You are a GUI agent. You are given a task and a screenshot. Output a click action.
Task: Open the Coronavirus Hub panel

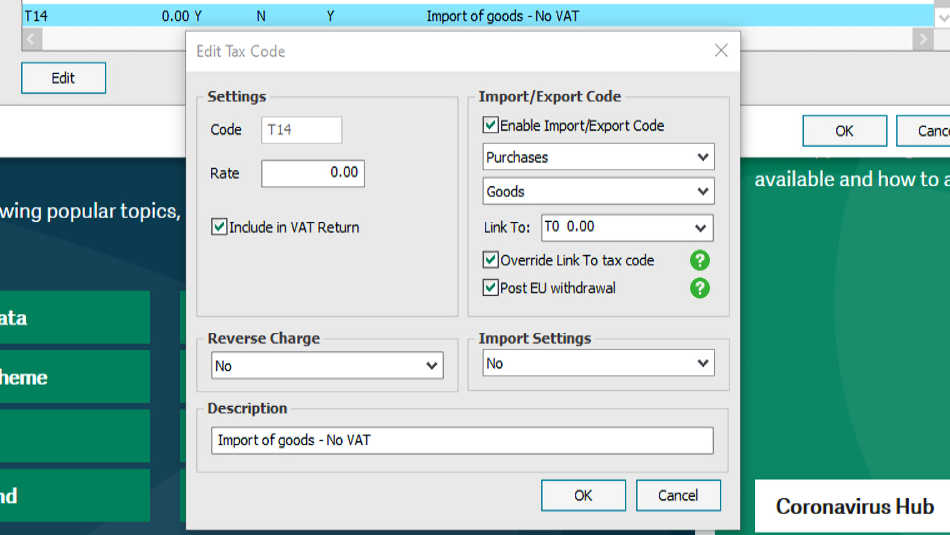click(853, 507)
